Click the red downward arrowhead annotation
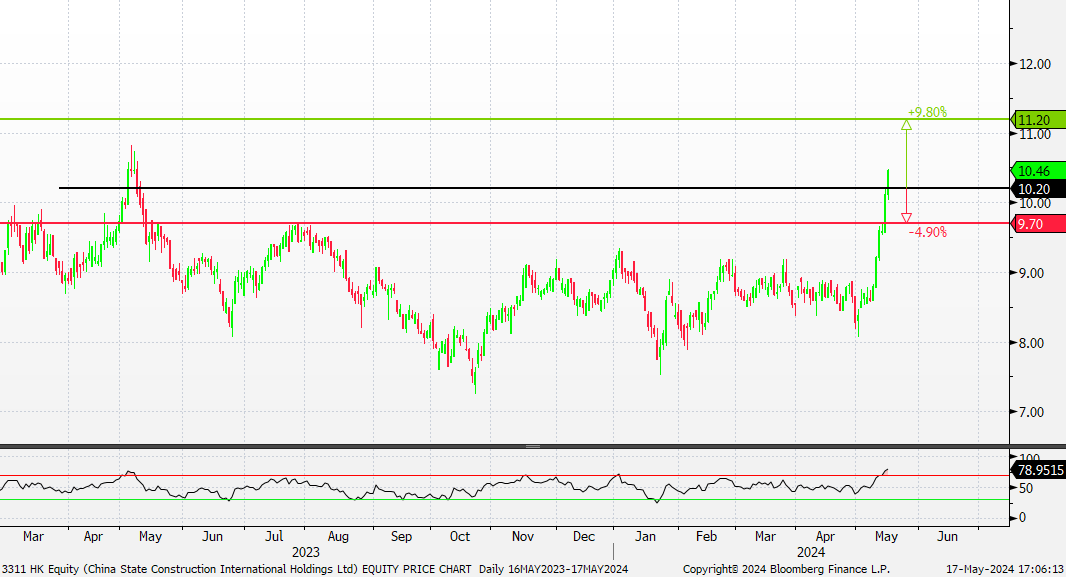 (906, 217)
